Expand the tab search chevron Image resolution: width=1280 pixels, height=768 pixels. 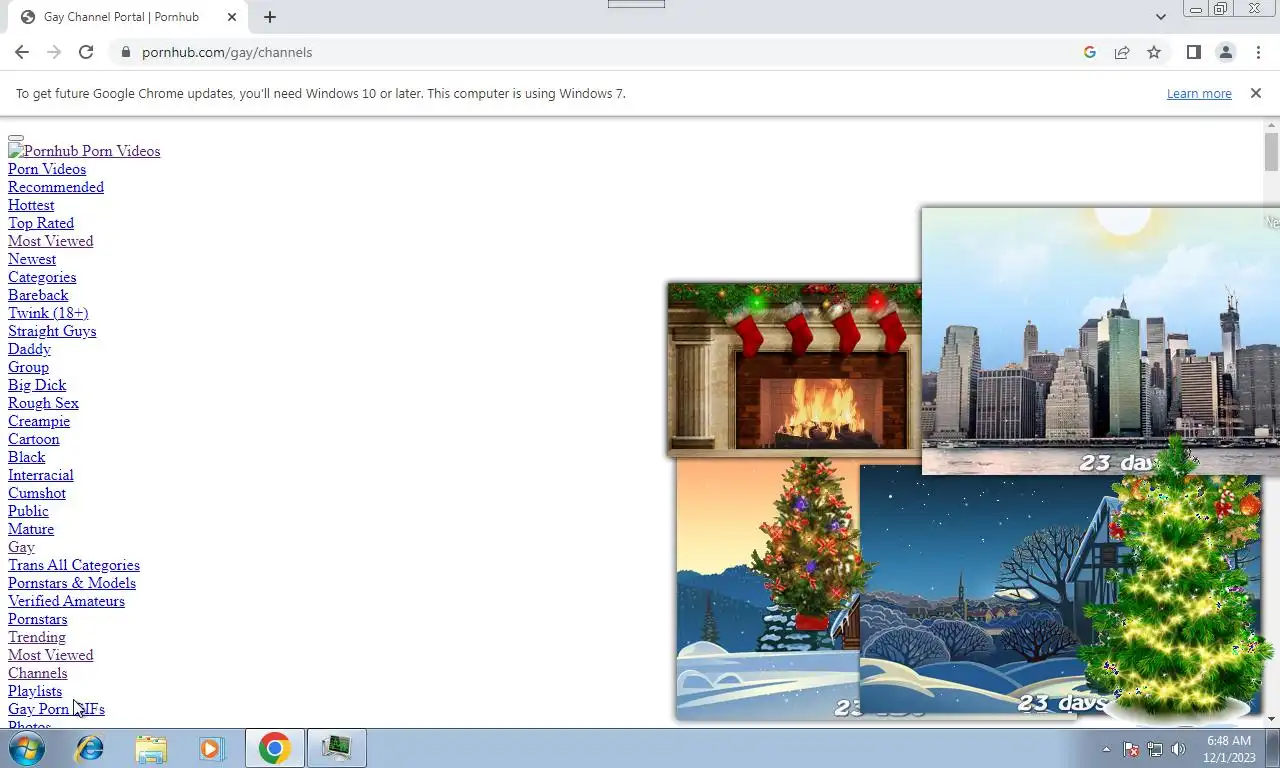1160,17
